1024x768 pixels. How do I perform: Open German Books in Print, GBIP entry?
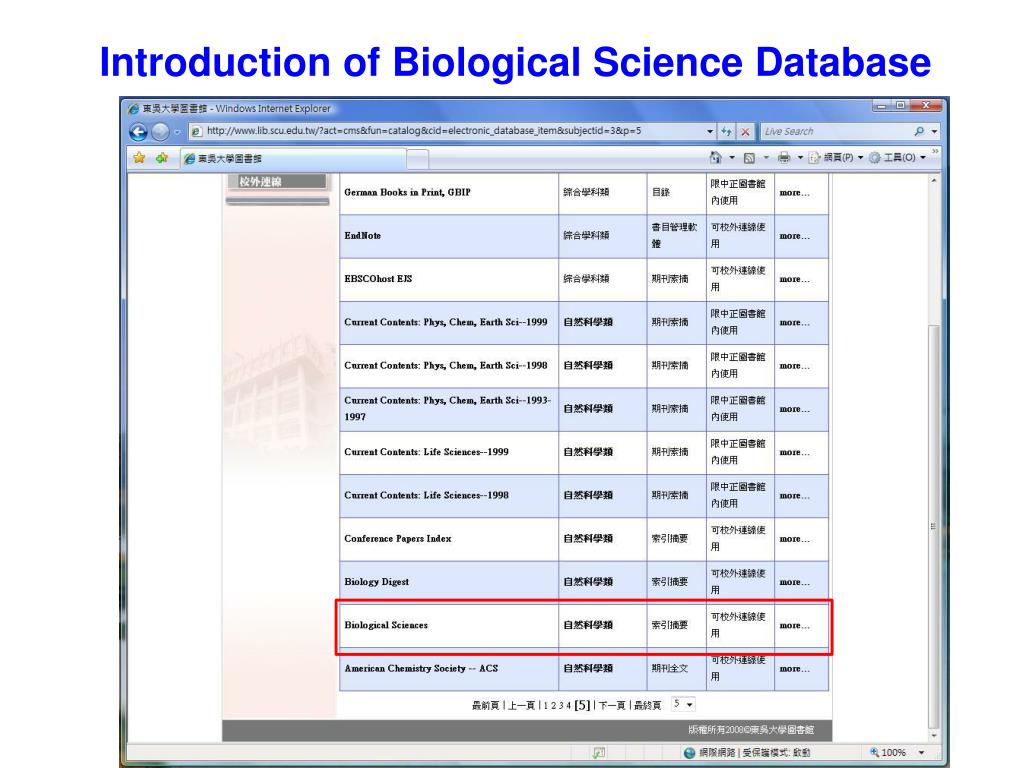coord(407,192)
